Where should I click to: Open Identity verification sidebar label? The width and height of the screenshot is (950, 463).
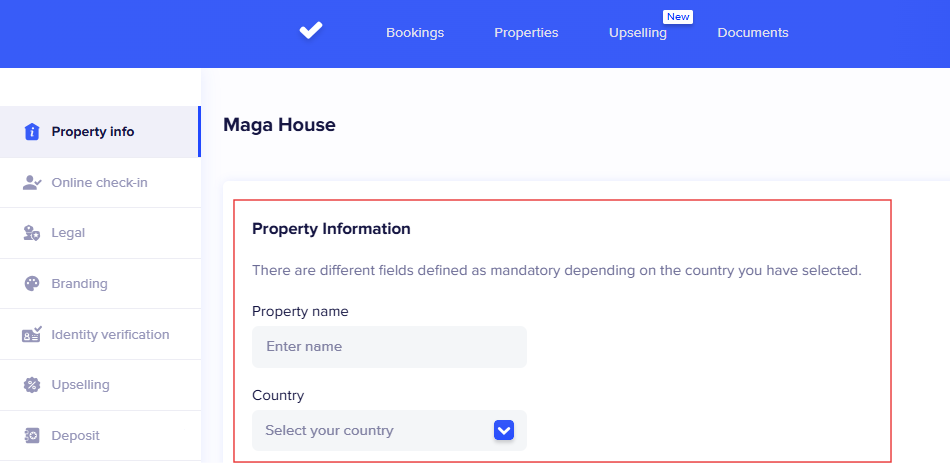point(110,335)
